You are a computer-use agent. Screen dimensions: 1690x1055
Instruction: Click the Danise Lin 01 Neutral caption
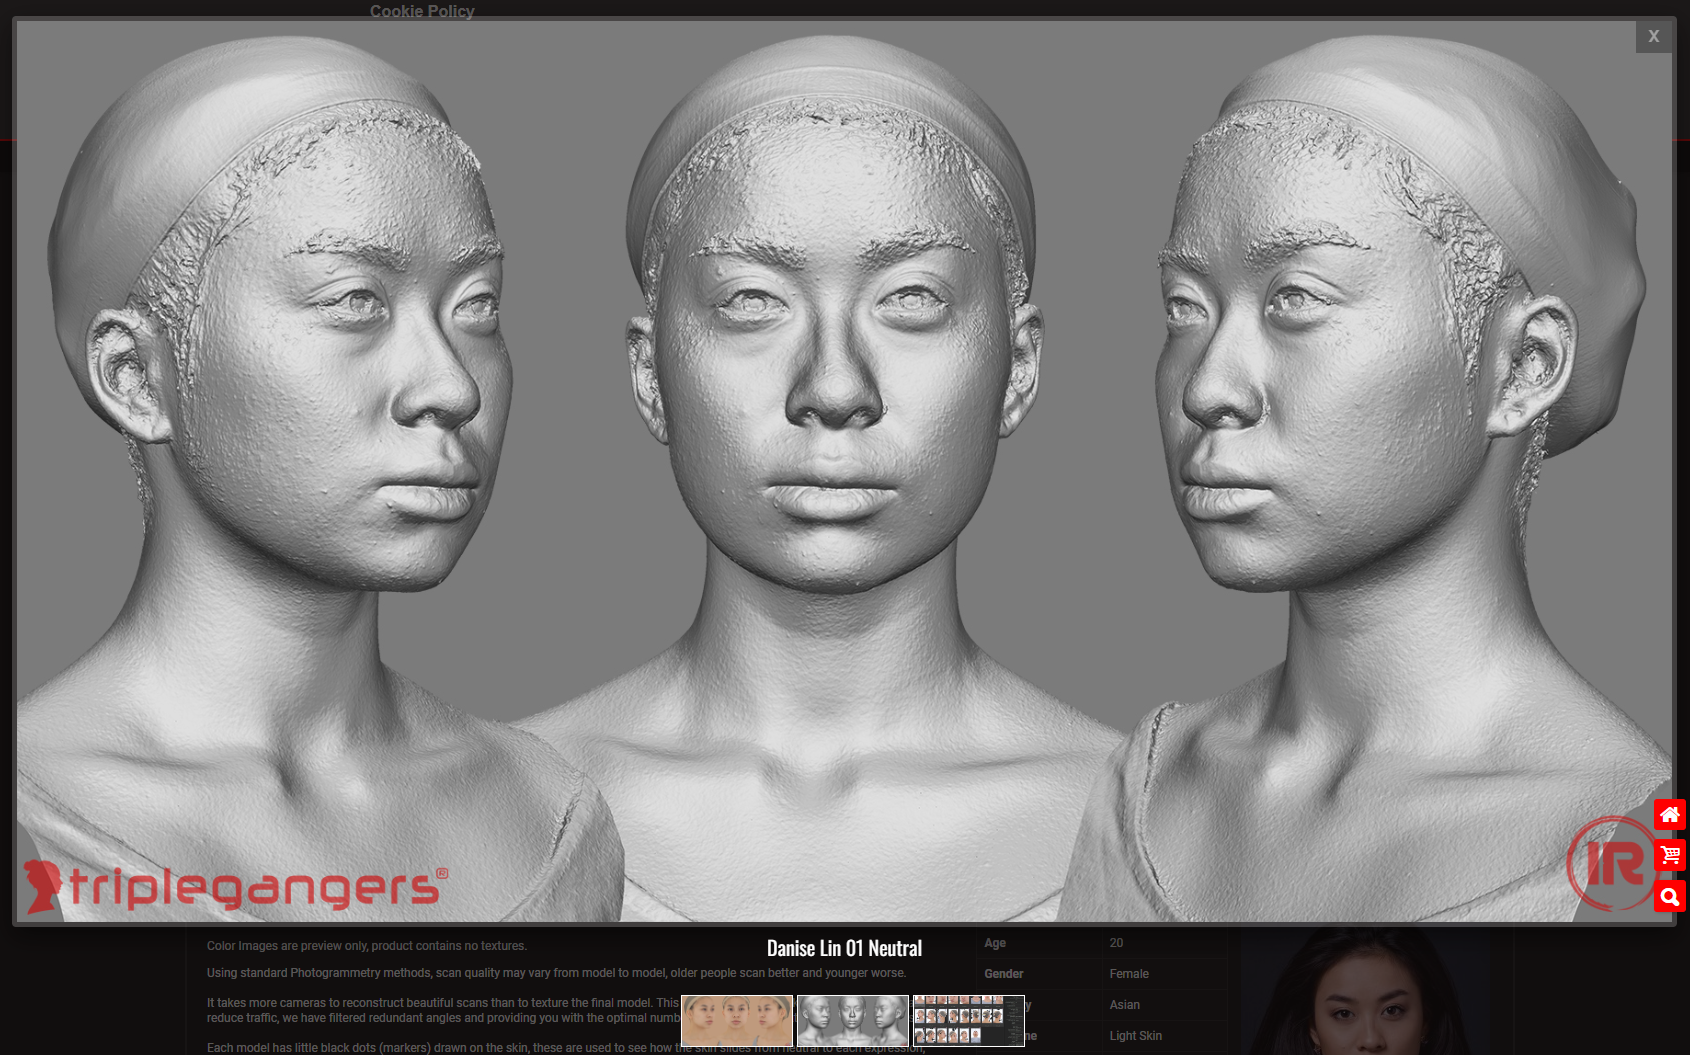tap(844, 948)
